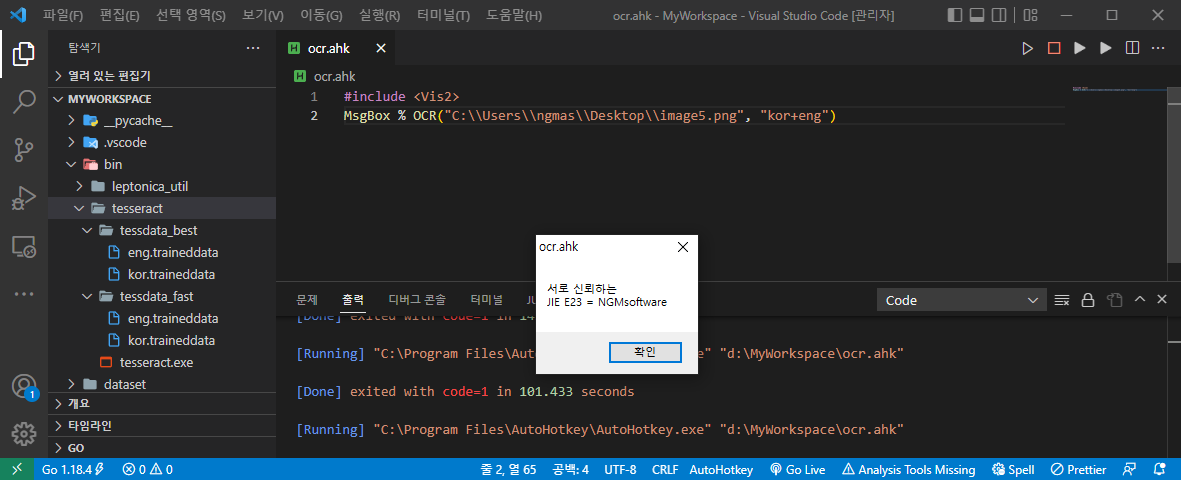
Task: Open editor more actions ellipsis
Action: 1158,48
